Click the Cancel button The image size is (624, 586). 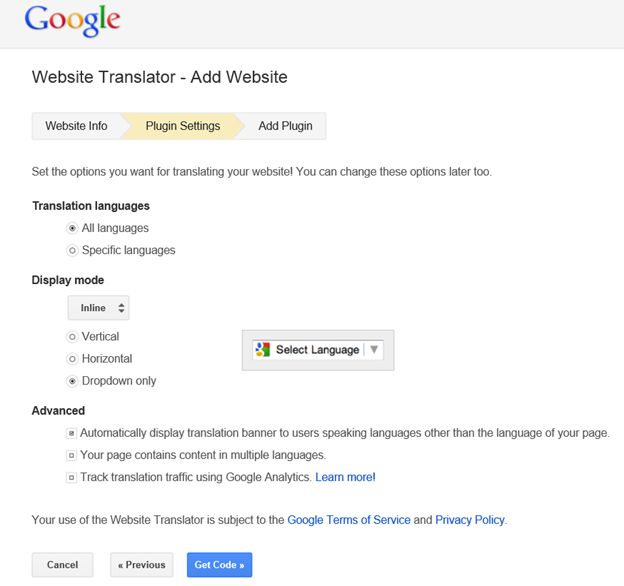(62, 565)
